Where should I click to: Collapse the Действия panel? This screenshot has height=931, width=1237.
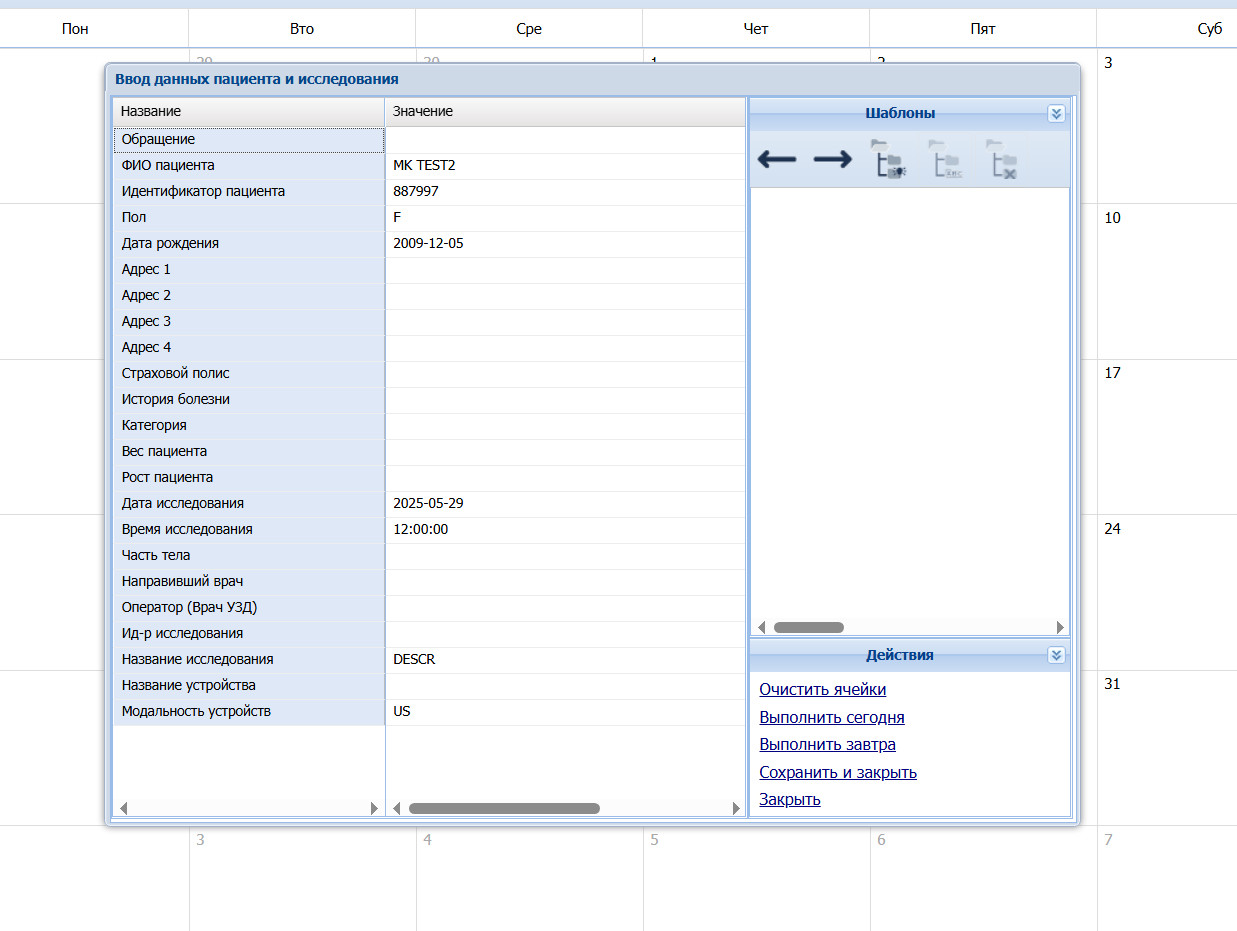[1057, 655]
